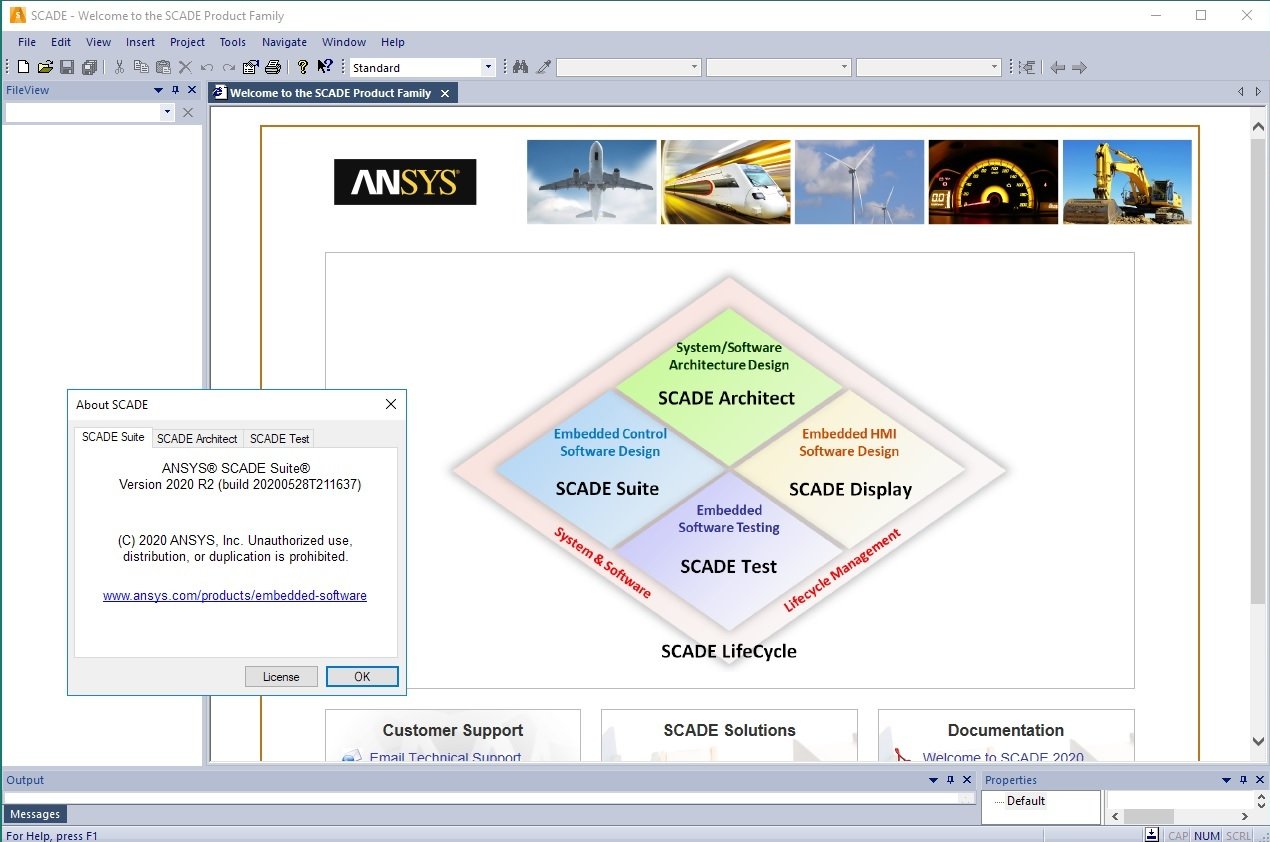Expand the FileView filter dropdown
Image resolution: width=1270 pixels, height=842 pixels.
167,113
